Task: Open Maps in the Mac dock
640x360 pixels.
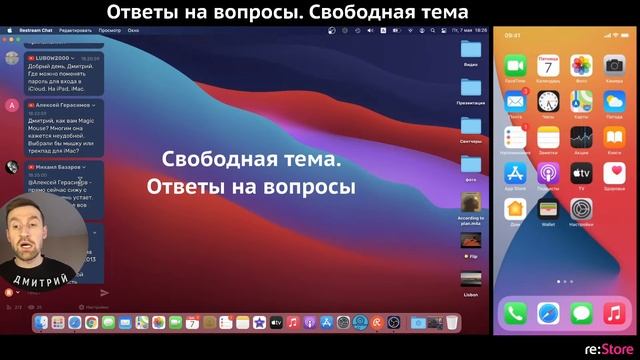Action: [142, 323]
